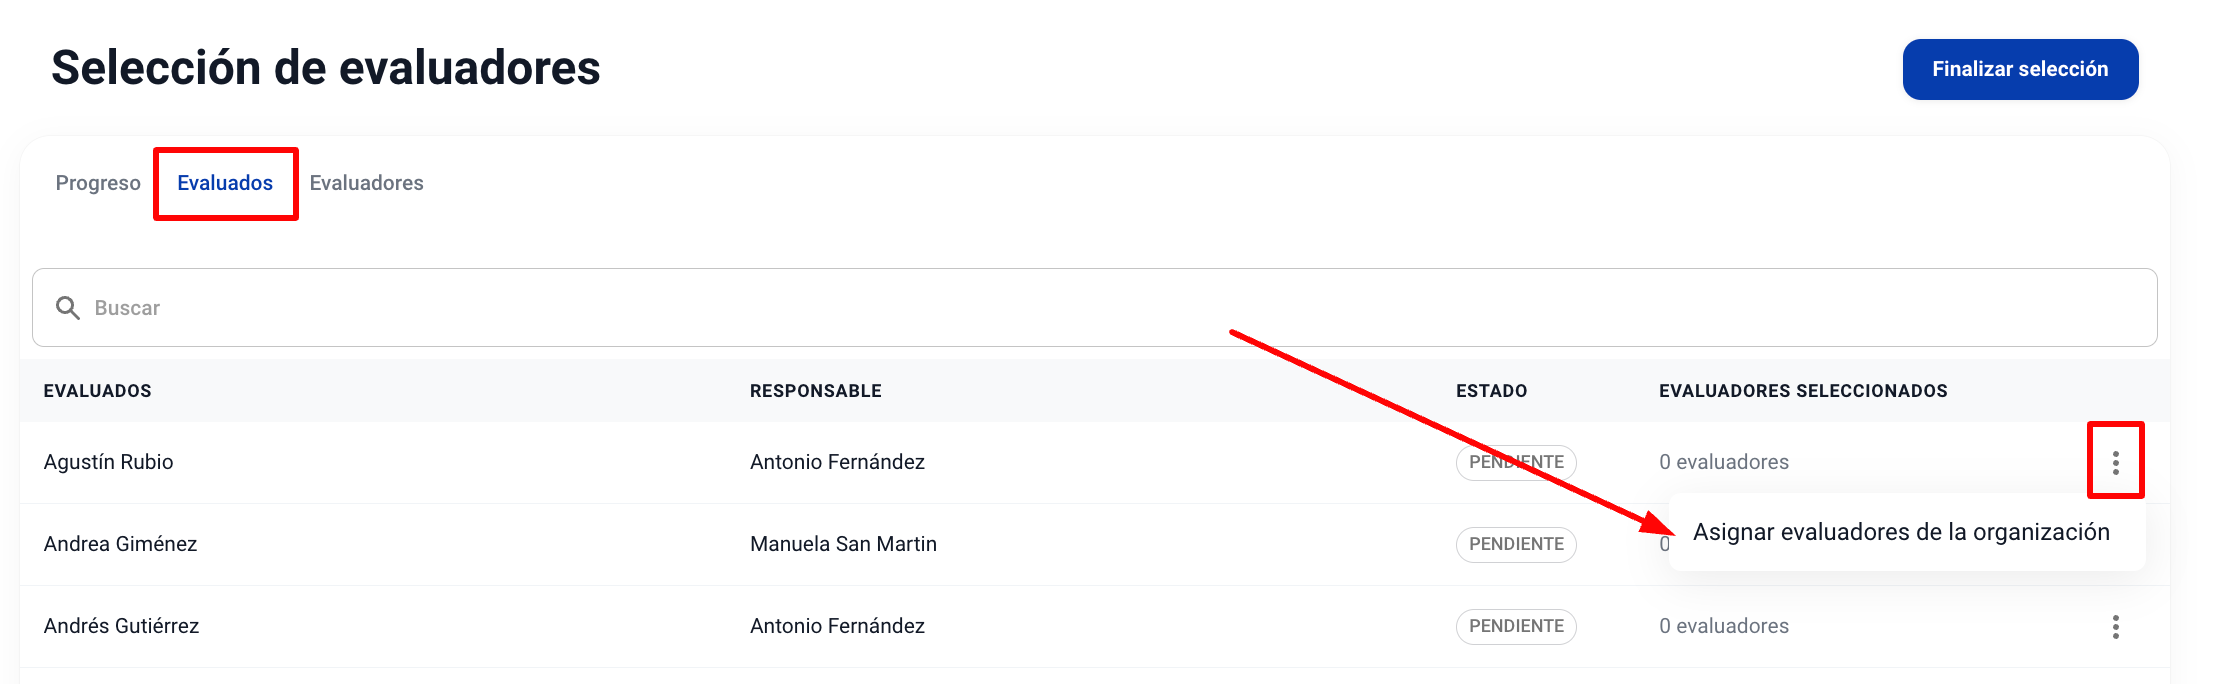Open the three-dot menu for Agustín Rubio
This screenshot has height=684, width=2224.
[x=2115, y=462]
